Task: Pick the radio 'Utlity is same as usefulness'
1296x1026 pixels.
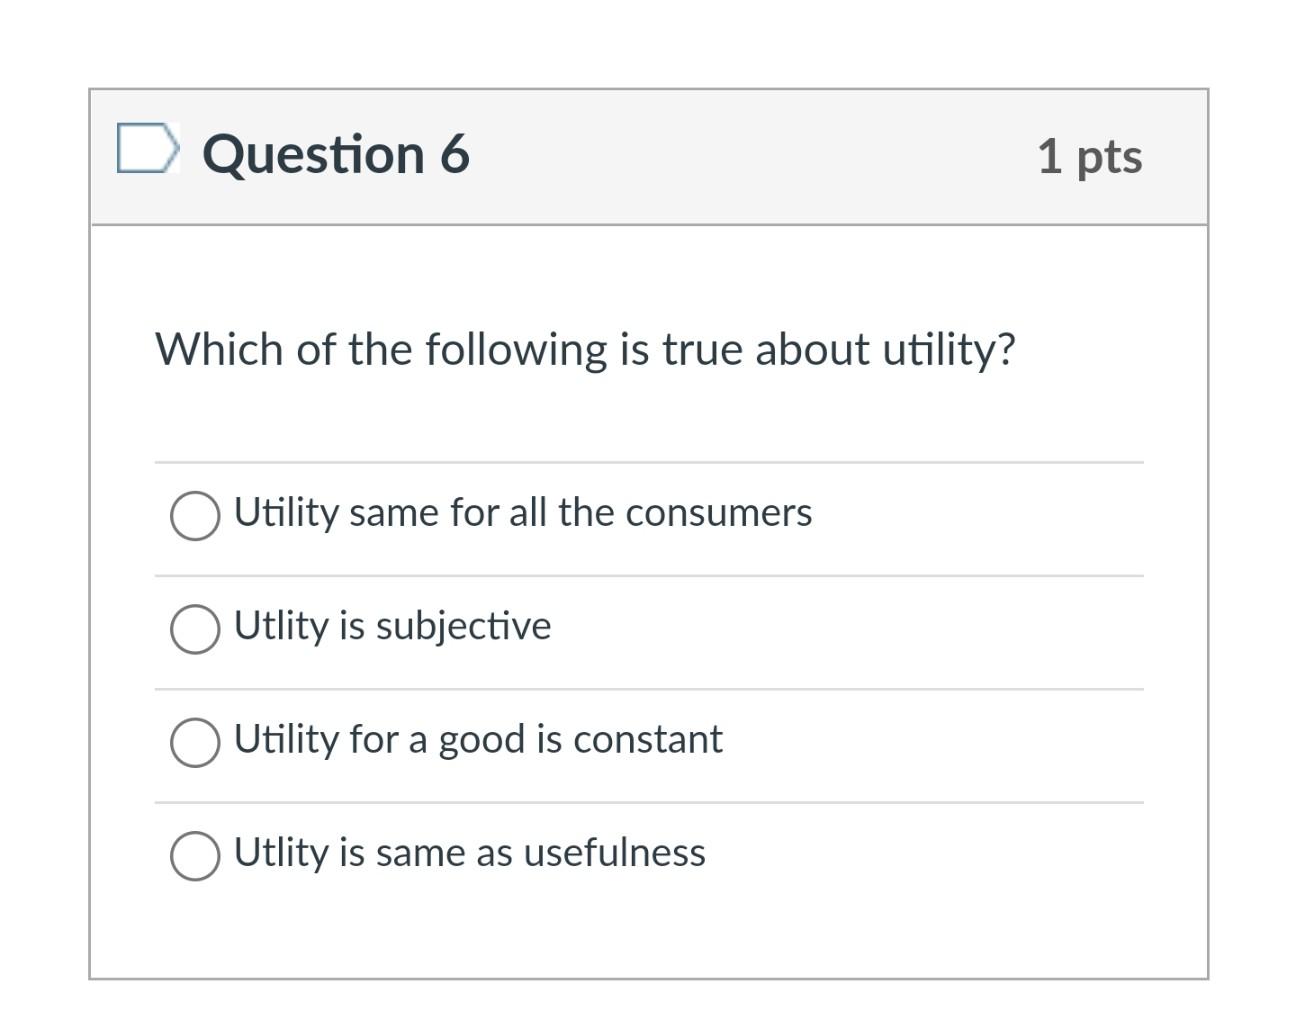Action: point(195,856)
